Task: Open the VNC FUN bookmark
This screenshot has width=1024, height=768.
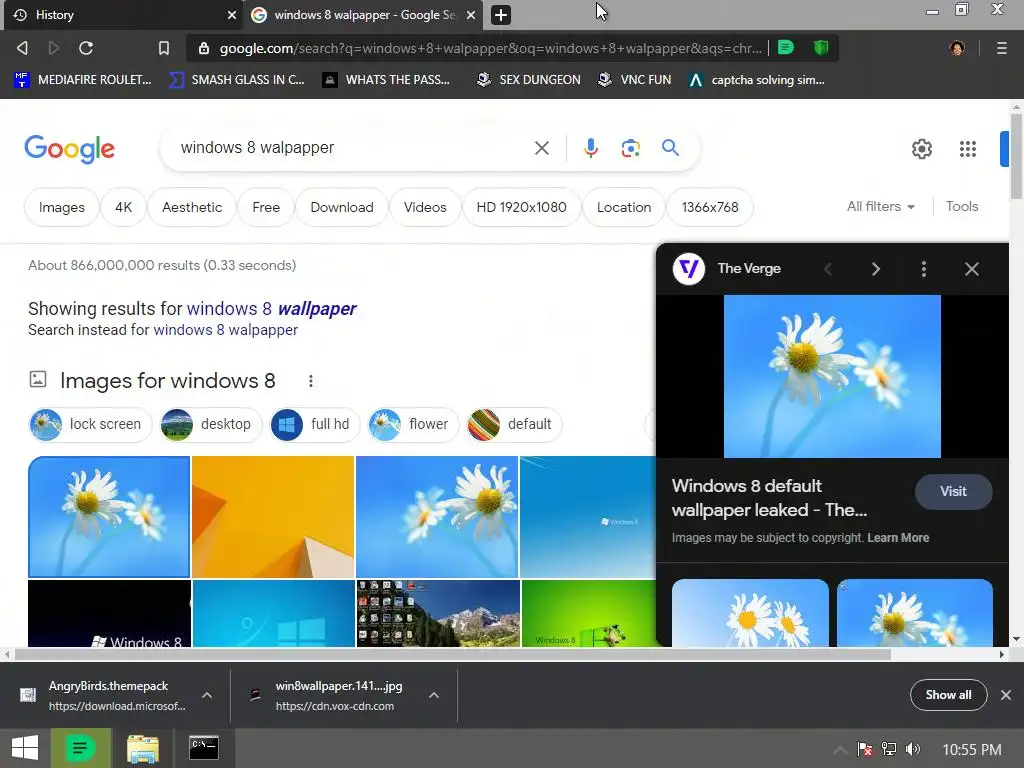Action: pos(635,80)
